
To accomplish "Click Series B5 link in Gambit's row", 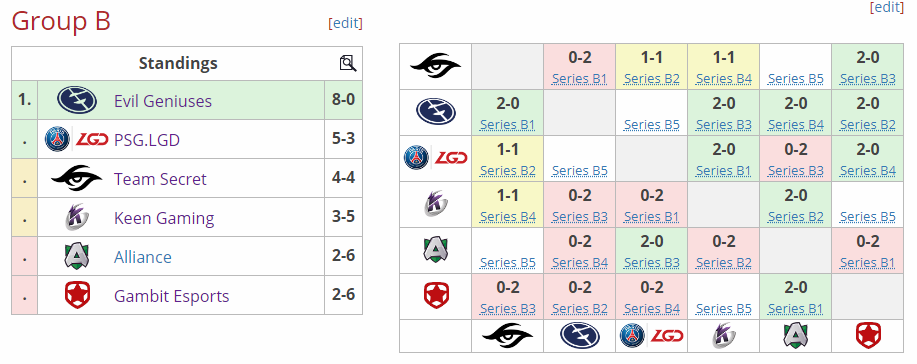I will click(723, 308).
